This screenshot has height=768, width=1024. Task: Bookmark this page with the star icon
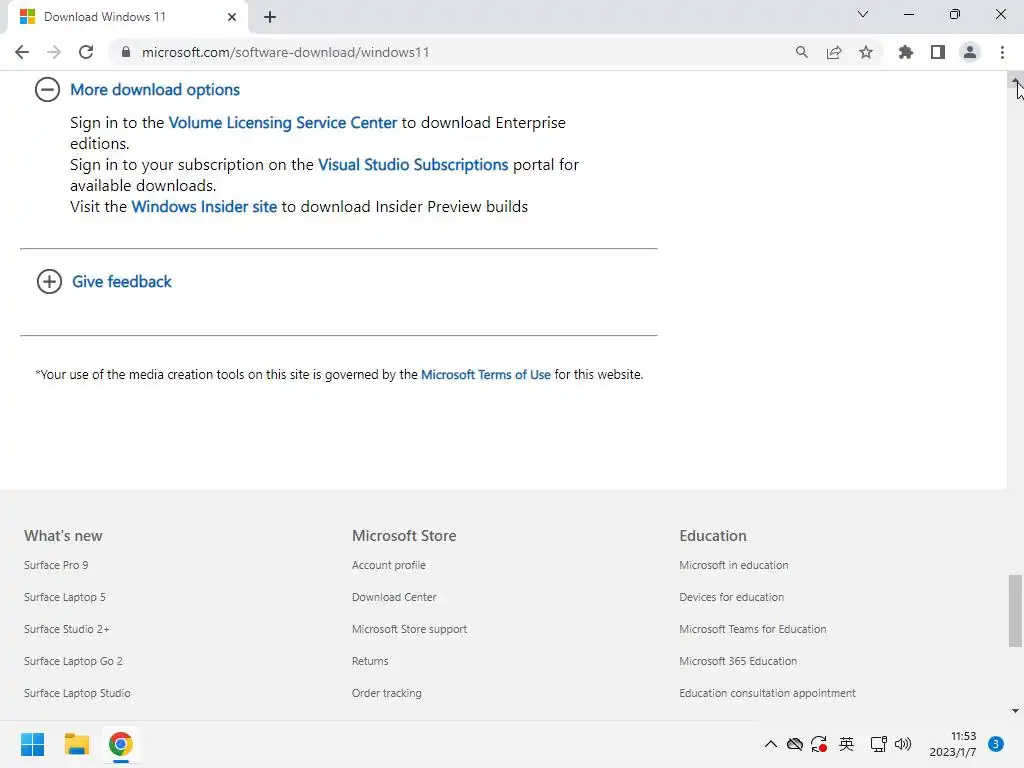(x=866, y=52)
